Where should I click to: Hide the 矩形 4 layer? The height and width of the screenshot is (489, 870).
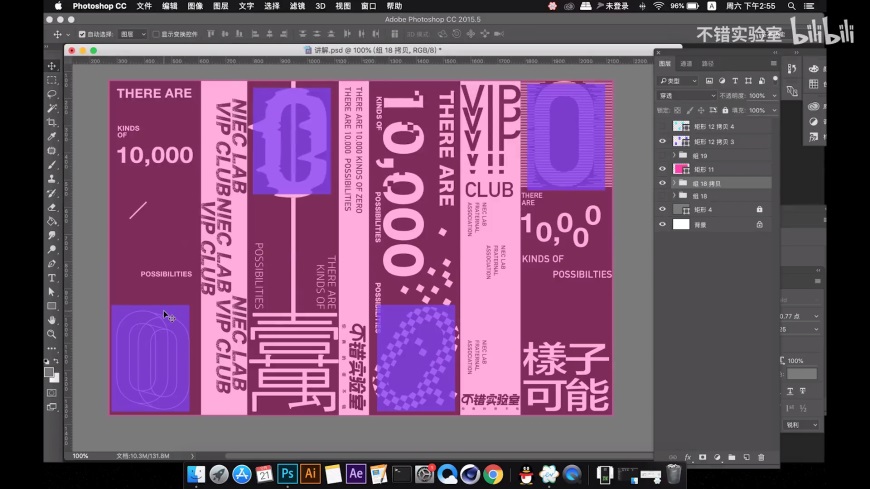pyautogui.click(x=662, y=210)
